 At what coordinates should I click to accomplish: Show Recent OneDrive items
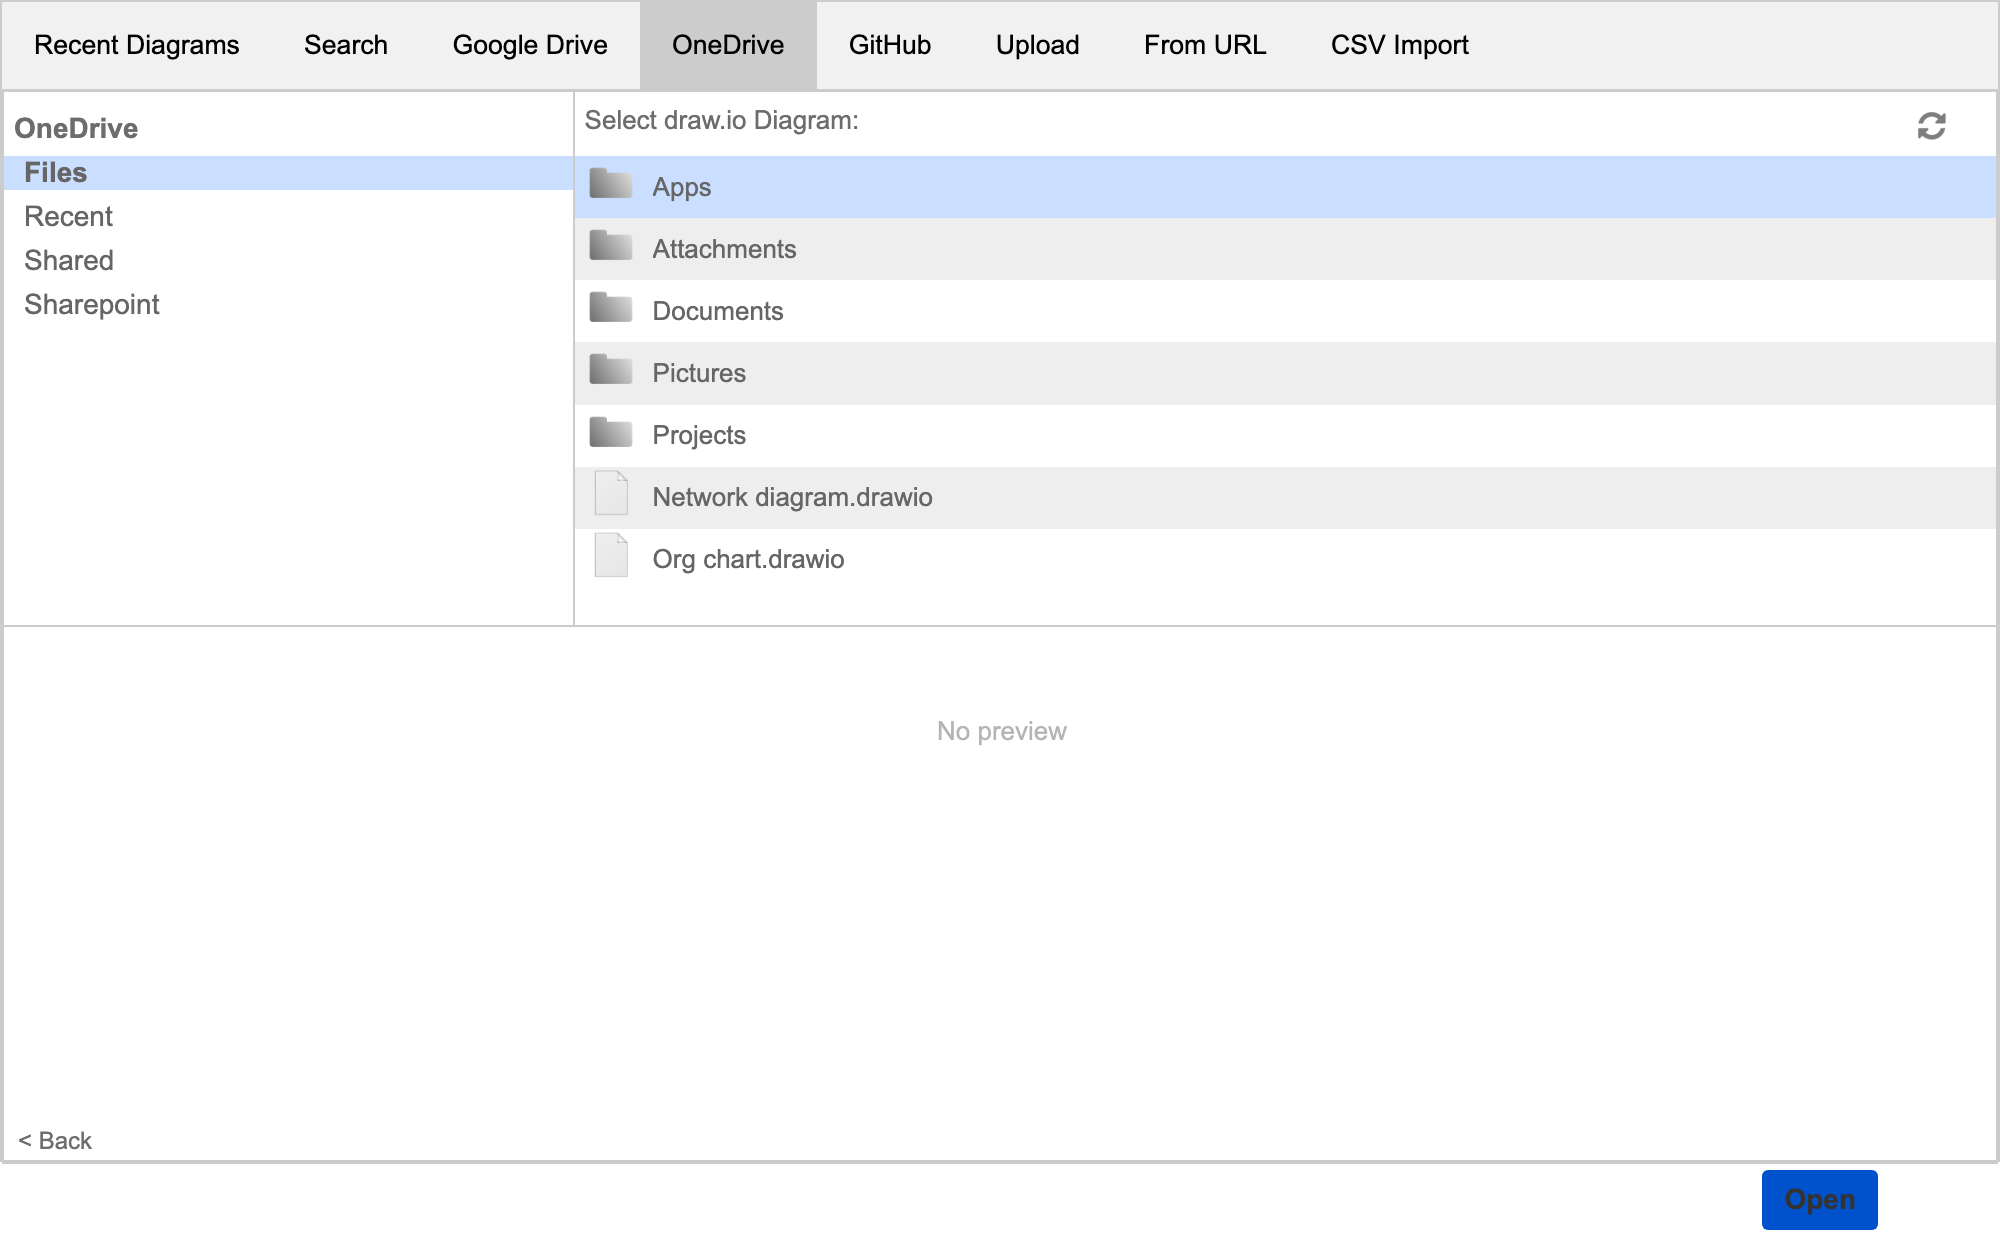tap(68, 217)
